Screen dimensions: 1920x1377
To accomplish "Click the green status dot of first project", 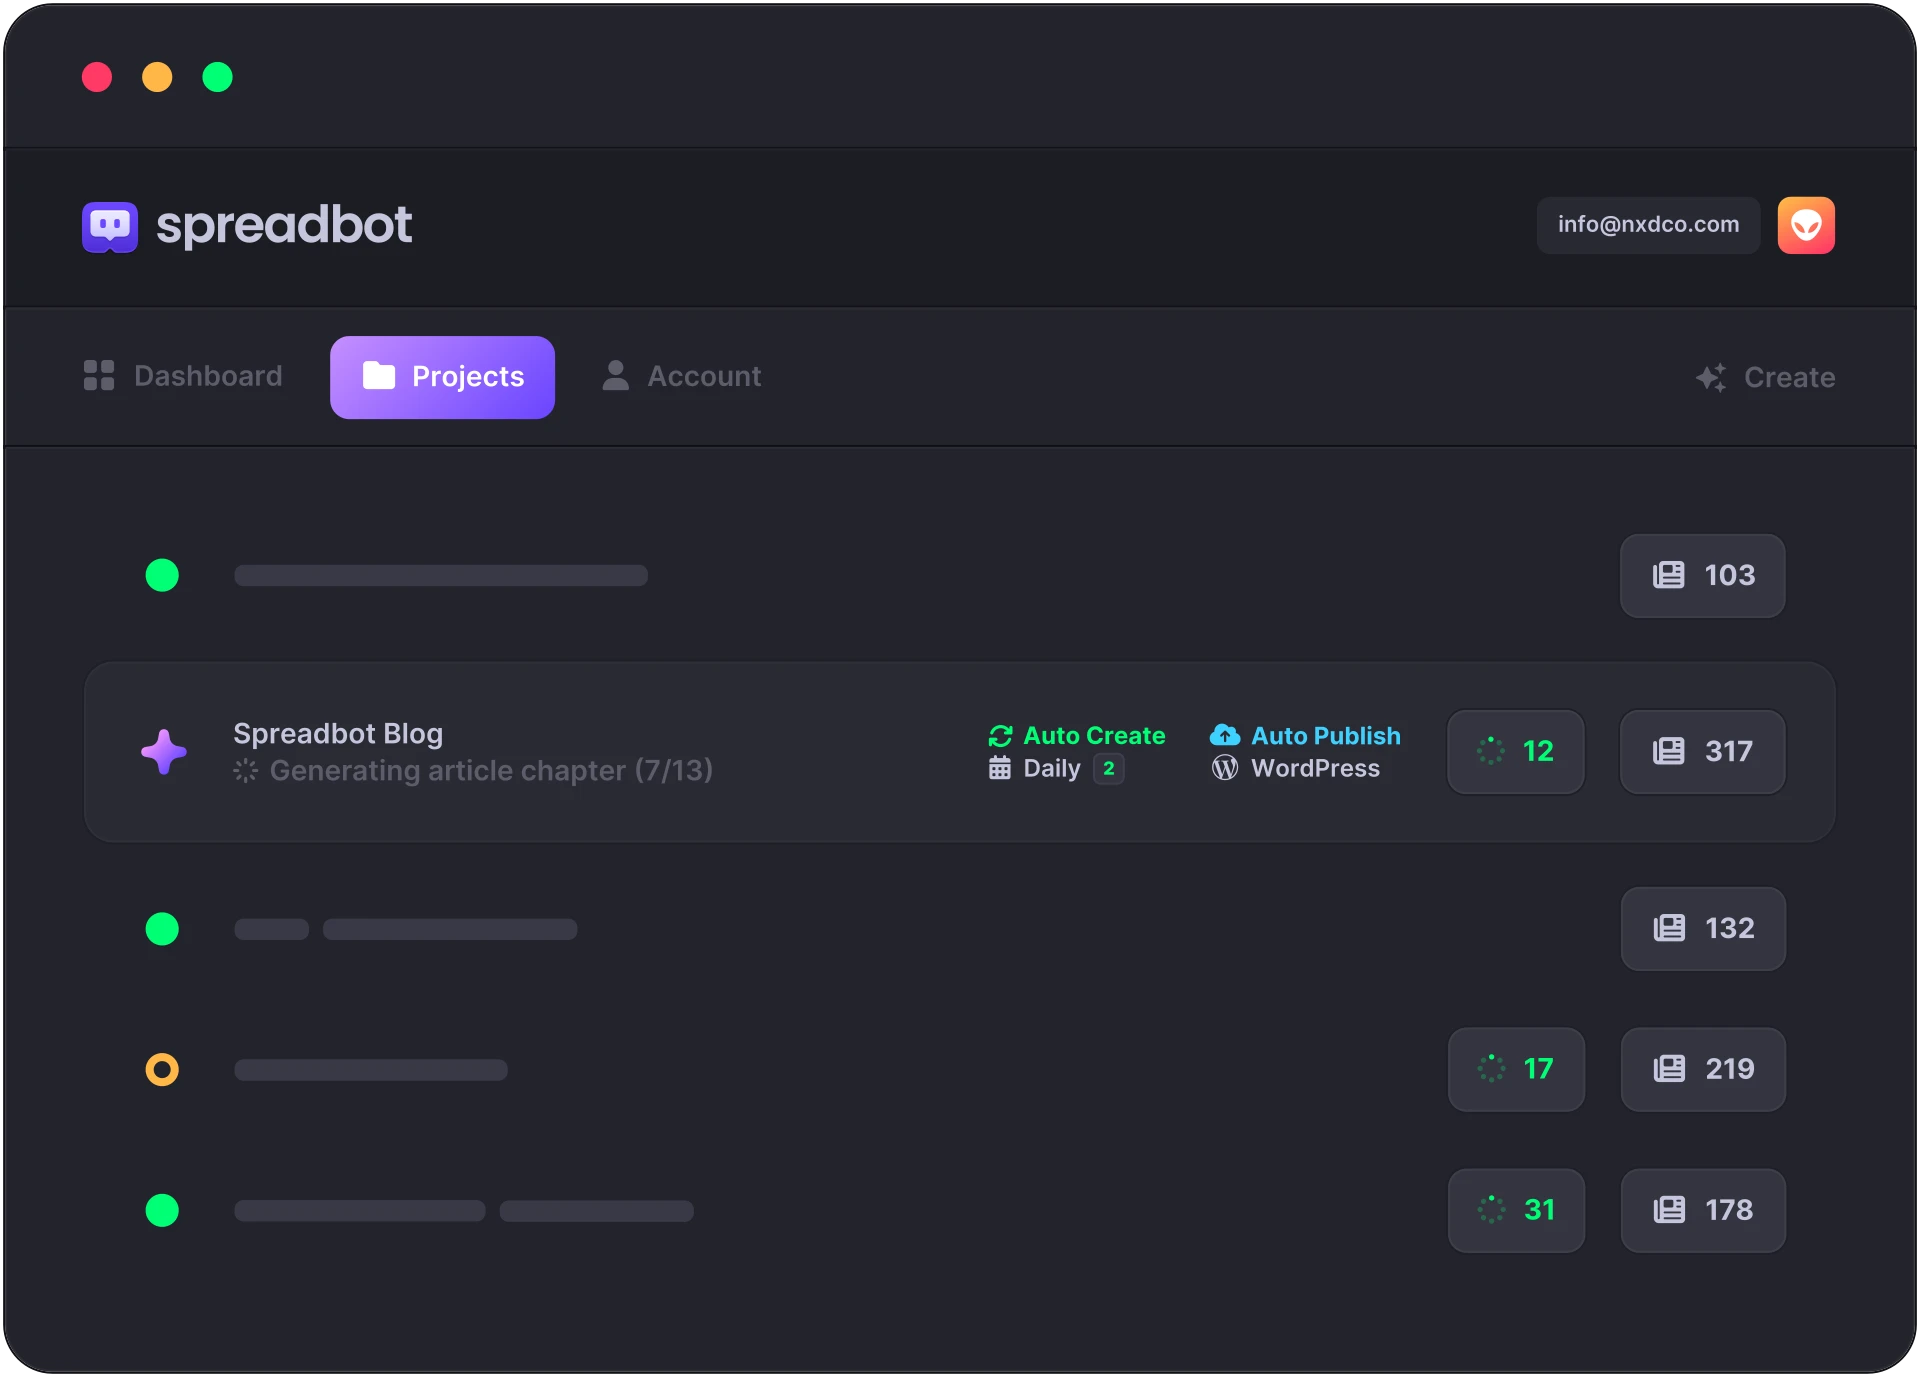I will (162, 575).
